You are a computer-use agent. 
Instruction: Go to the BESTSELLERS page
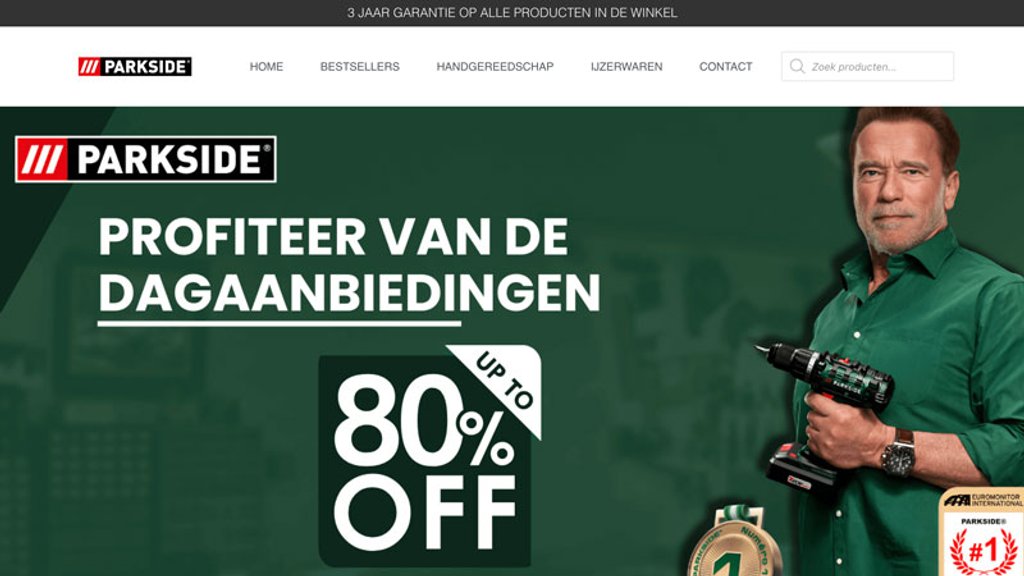360,67
